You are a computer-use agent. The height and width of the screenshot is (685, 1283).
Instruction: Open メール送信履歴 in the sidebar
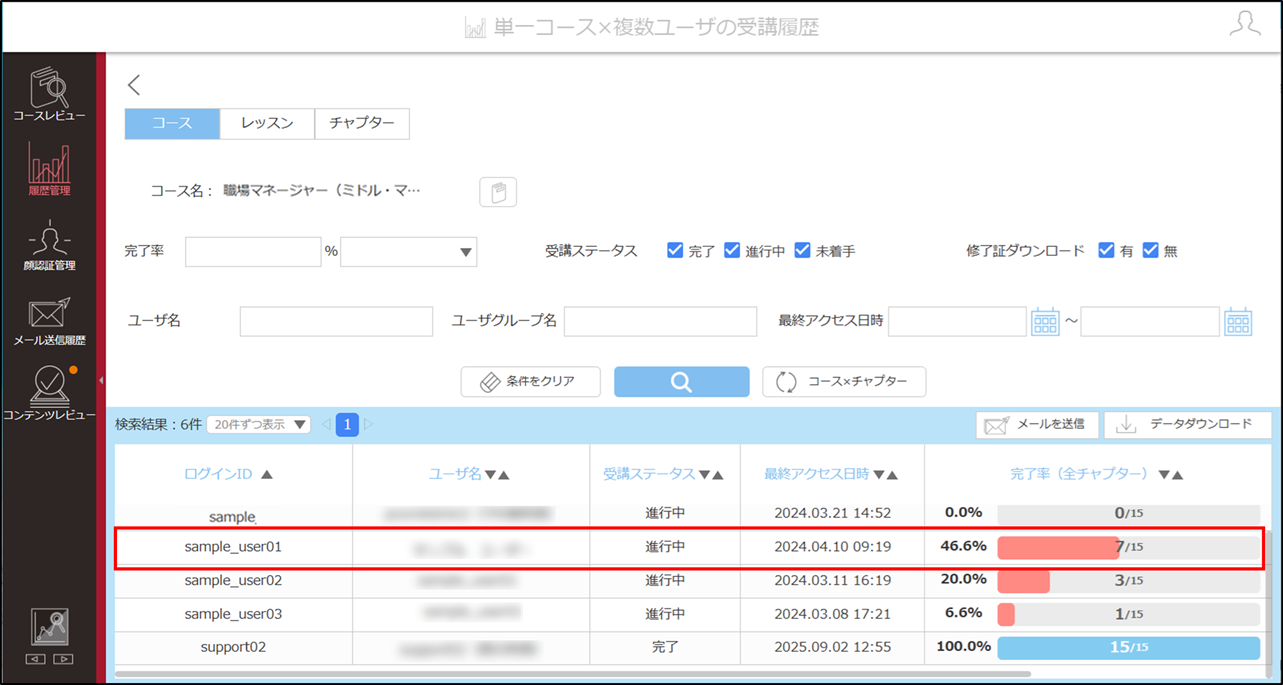(49, 321)
